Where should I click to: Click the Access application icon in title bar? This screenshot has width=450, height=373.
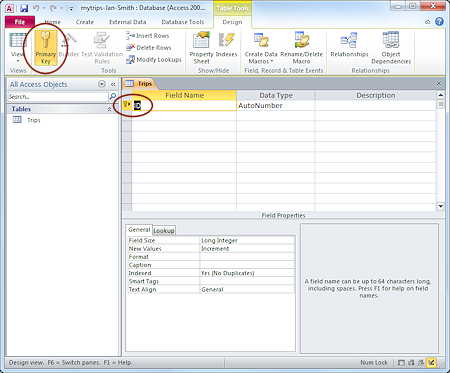[x=10, y=8]
